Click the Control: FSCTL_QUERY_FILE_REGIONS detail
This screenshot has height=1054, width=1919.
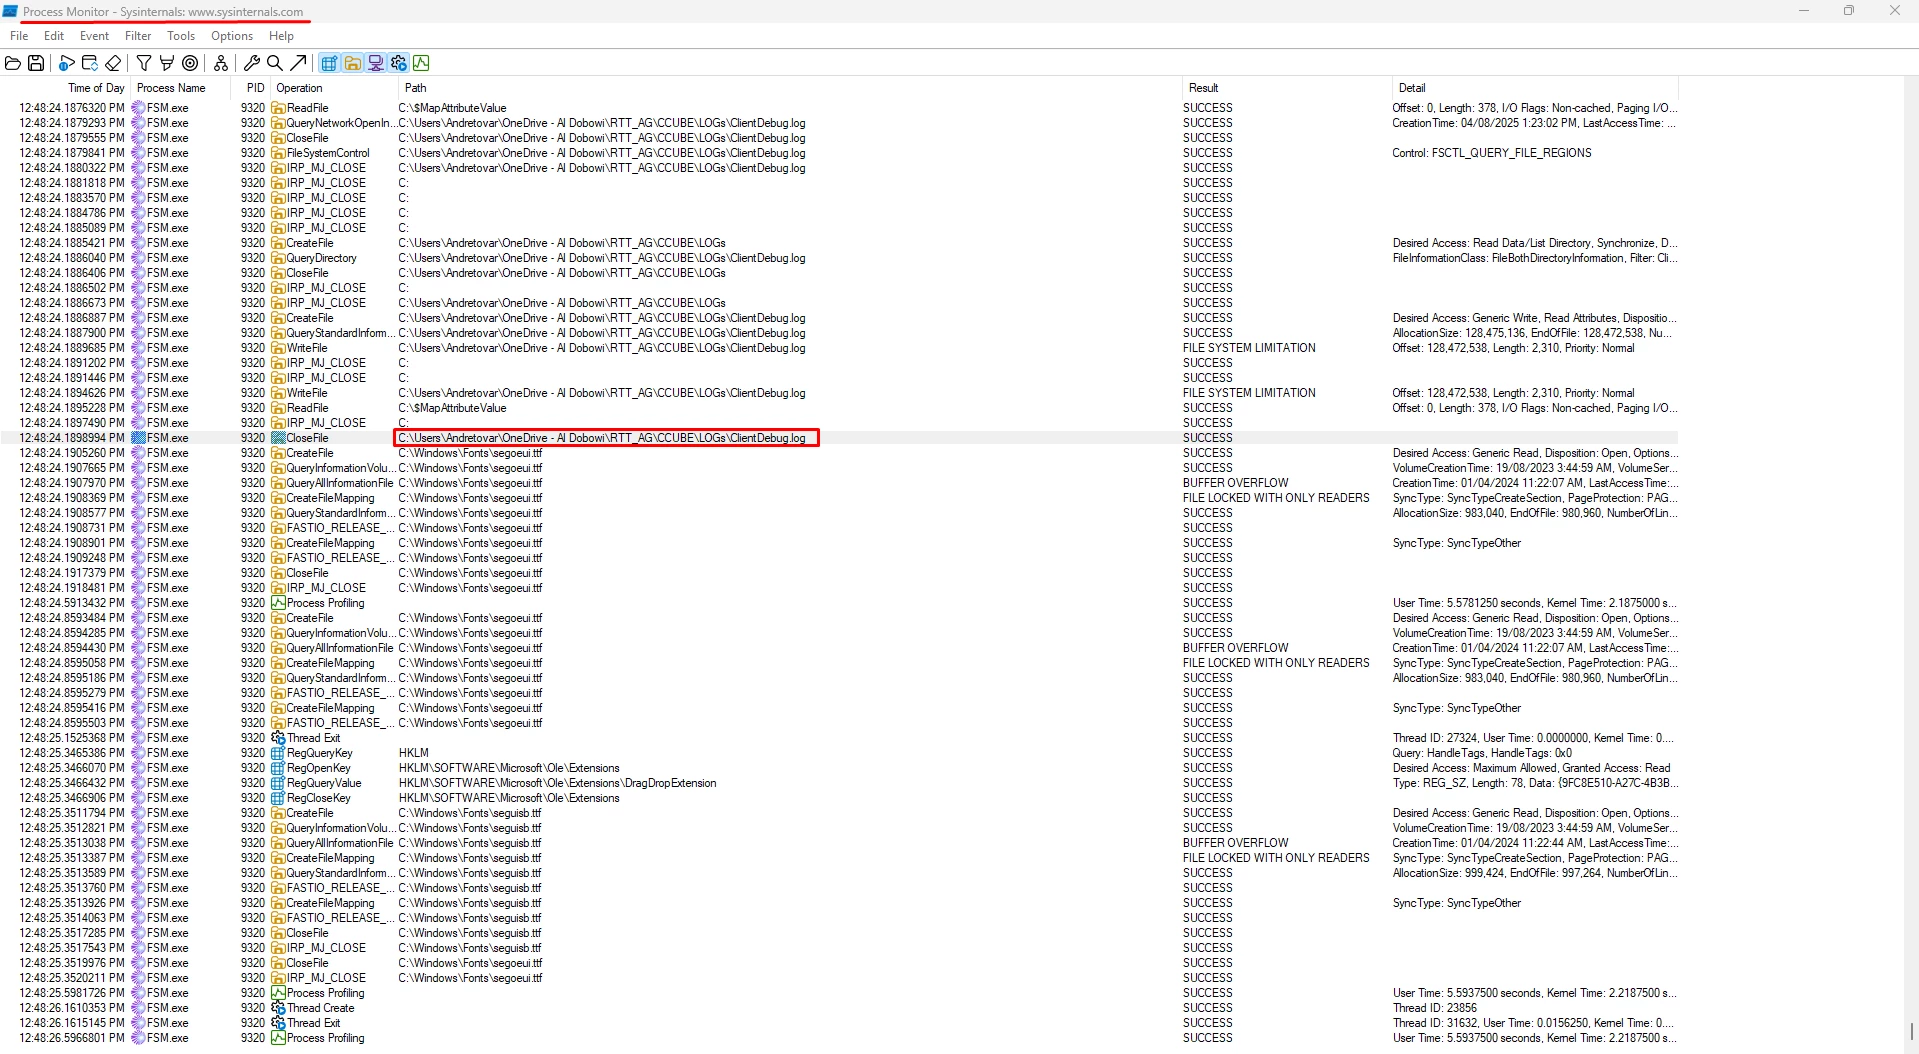point(1491,153)
